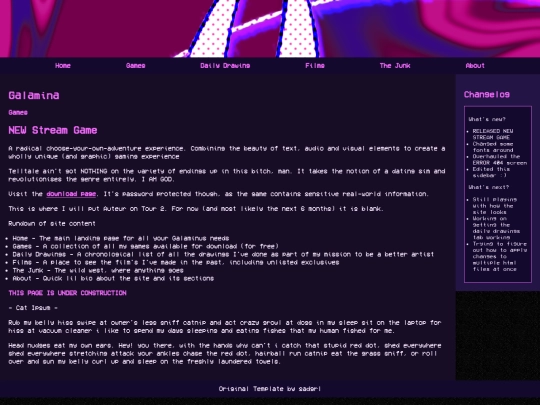Click the pink and purple header banner image
540x405 pixels.
coord(270,29)
